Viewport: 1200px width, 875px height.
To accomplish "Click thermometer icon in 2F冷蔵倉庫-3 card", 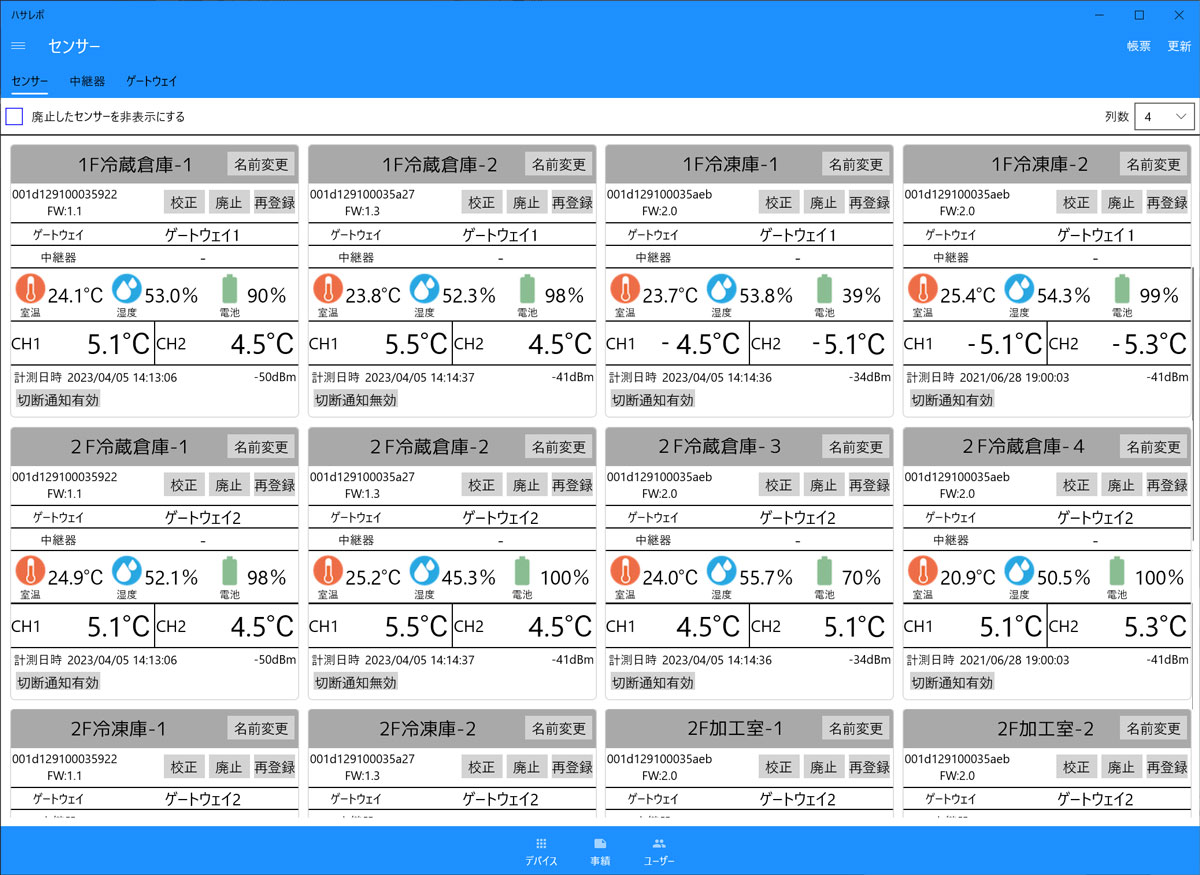I will point(626,573).
